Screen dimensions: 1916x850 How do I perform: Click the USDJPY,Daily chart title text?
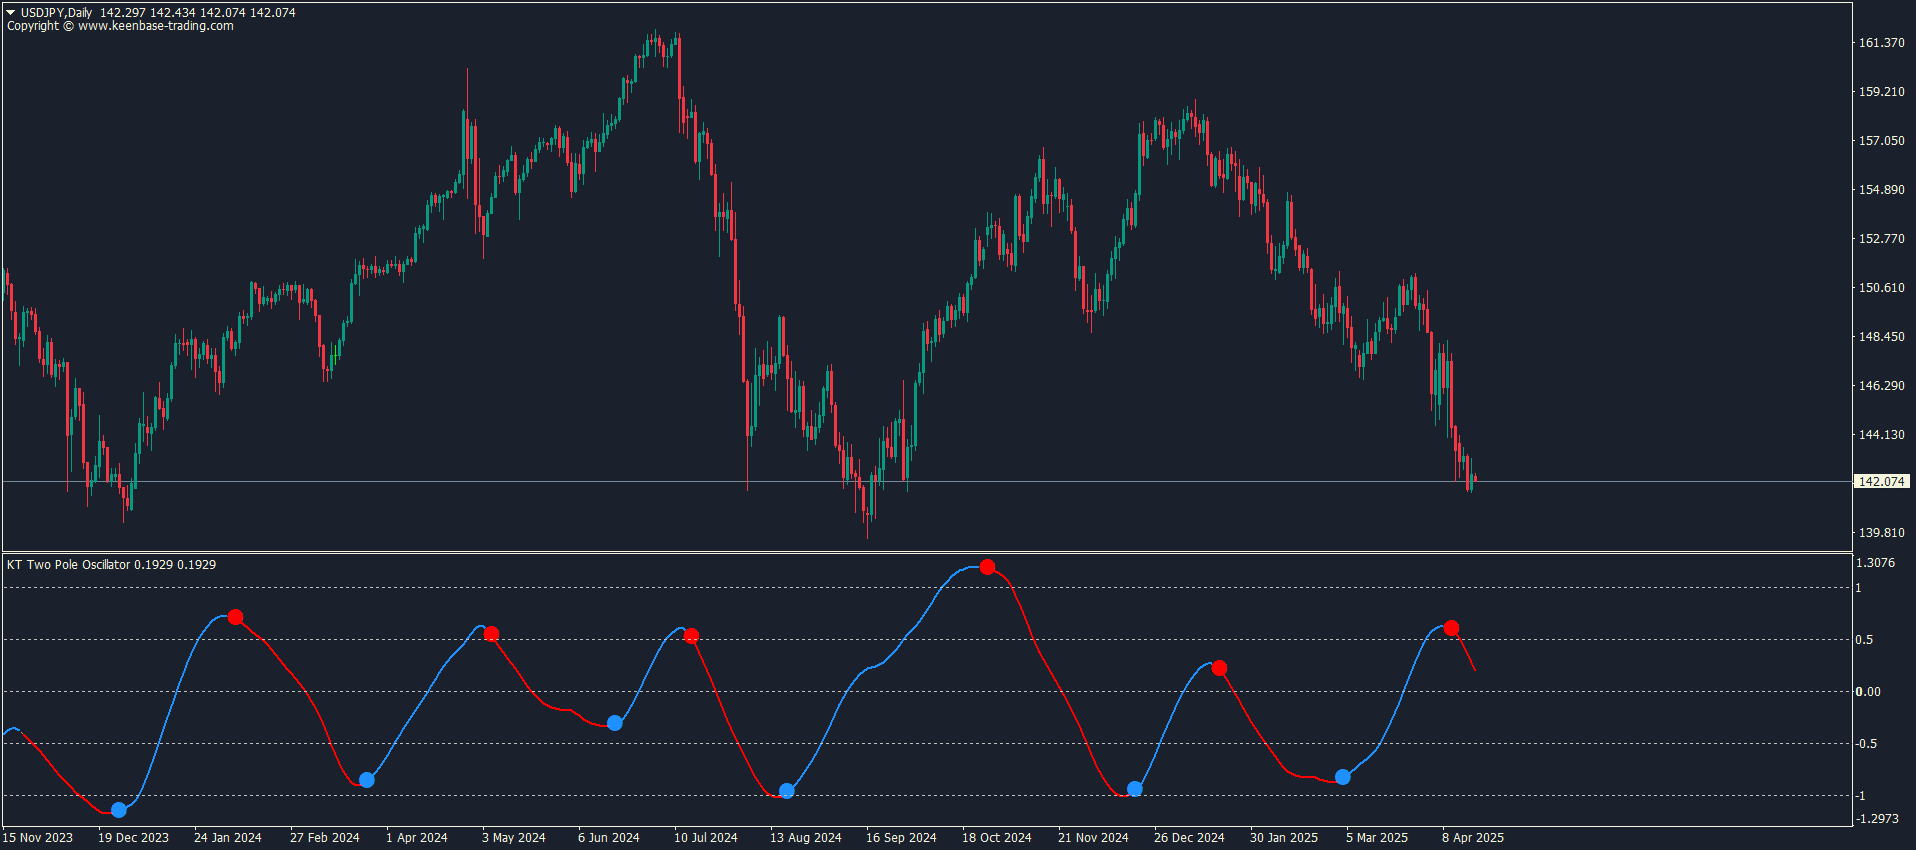click(x=57, y=13)
